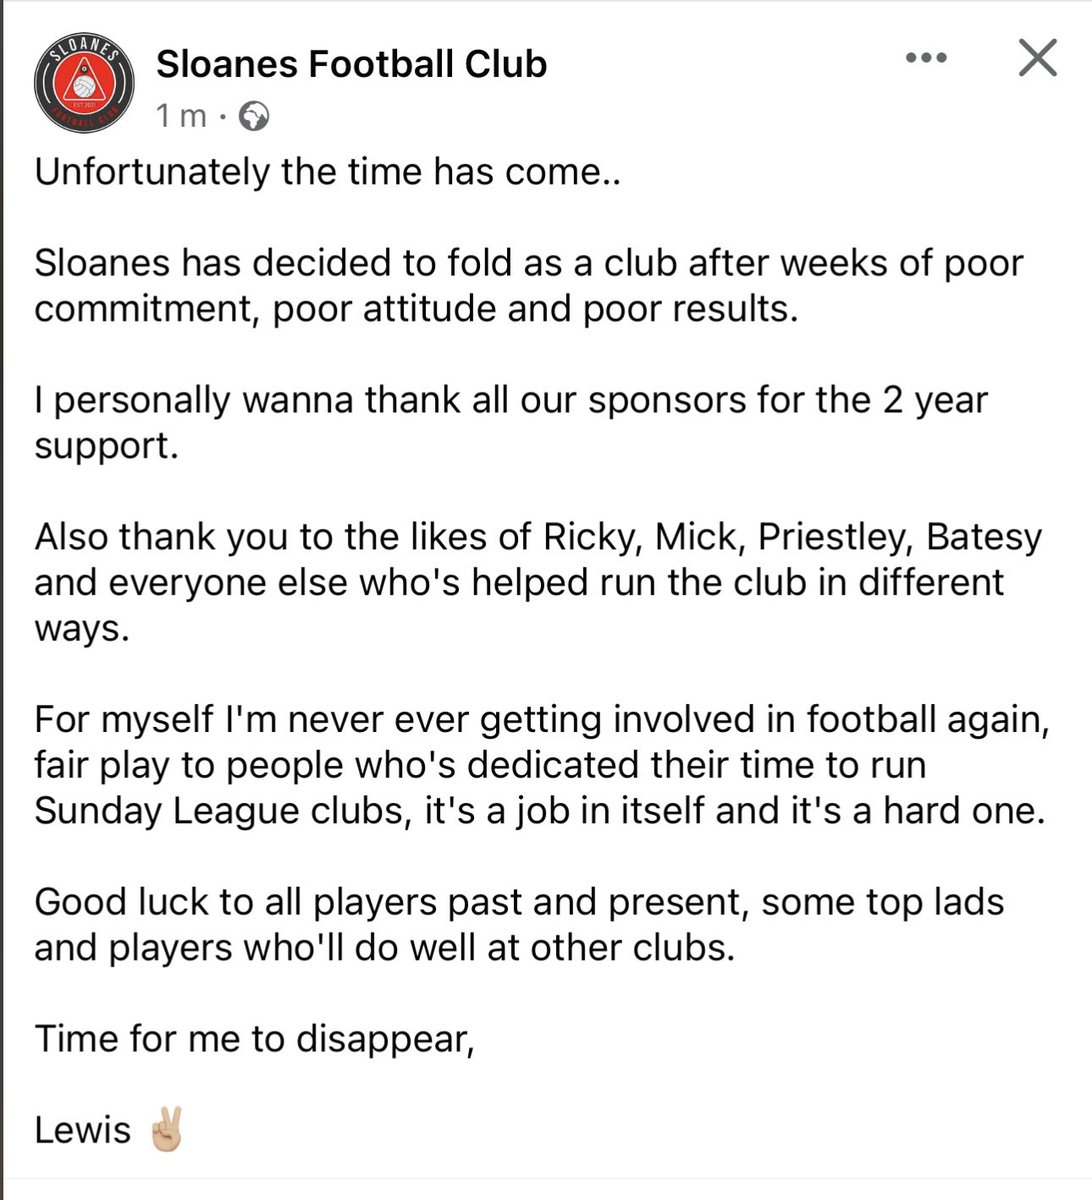Screen dimensions: 1092x1200
Task: Click the victory hand emoji after Lewis
Action: [165, 1130]
